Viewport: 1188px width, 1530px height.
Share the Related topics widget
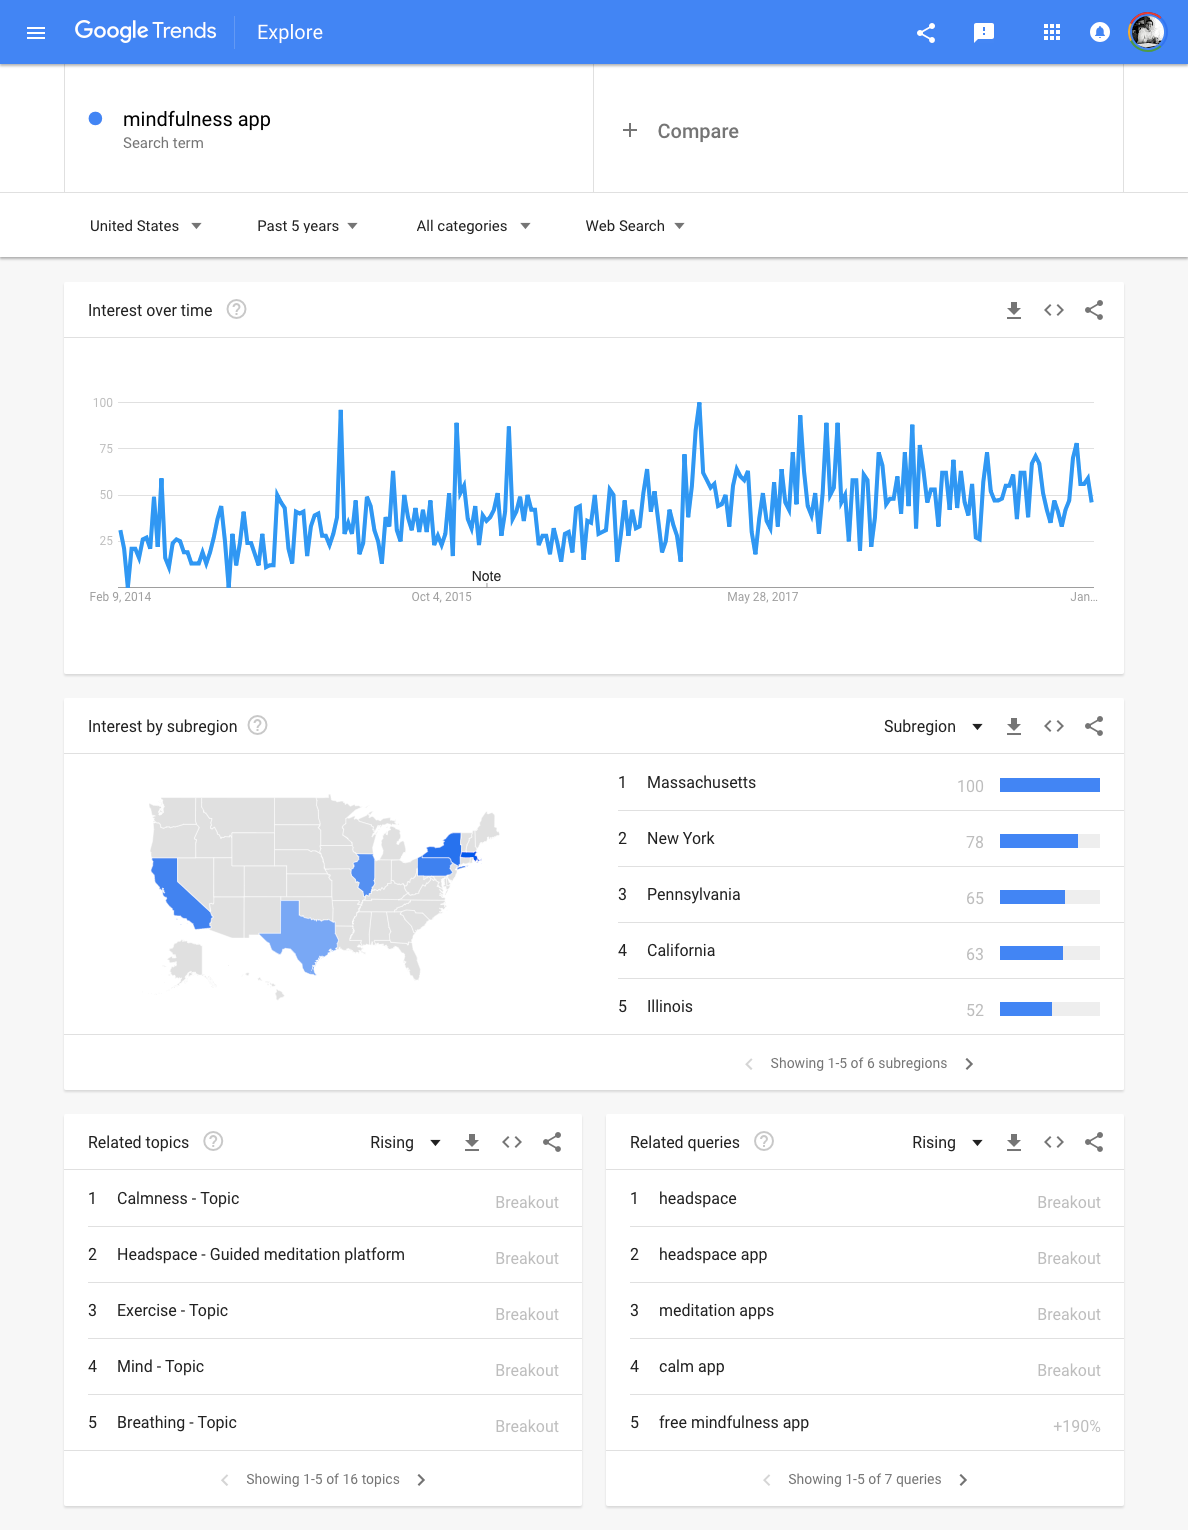pos(552,1142)
